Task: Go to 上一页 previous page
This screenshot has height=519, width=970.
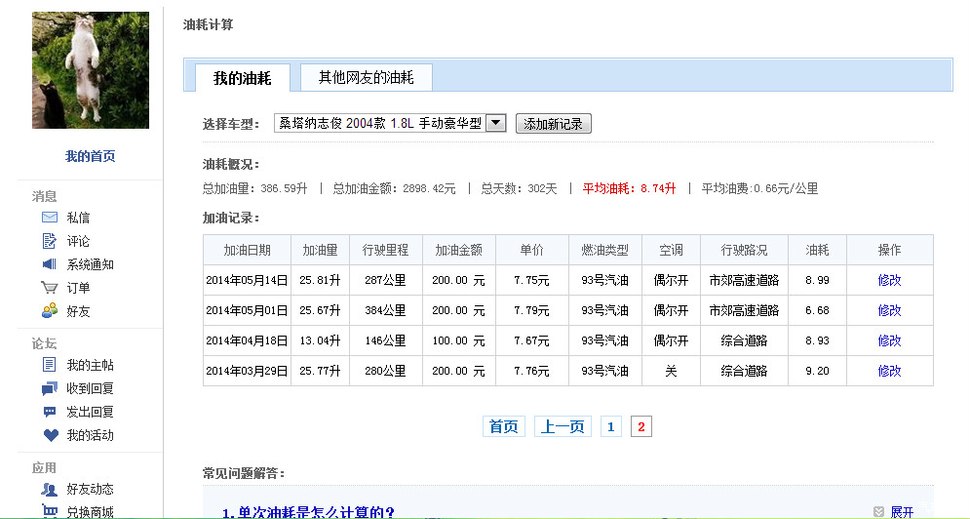Action: [x=562, y=427]
